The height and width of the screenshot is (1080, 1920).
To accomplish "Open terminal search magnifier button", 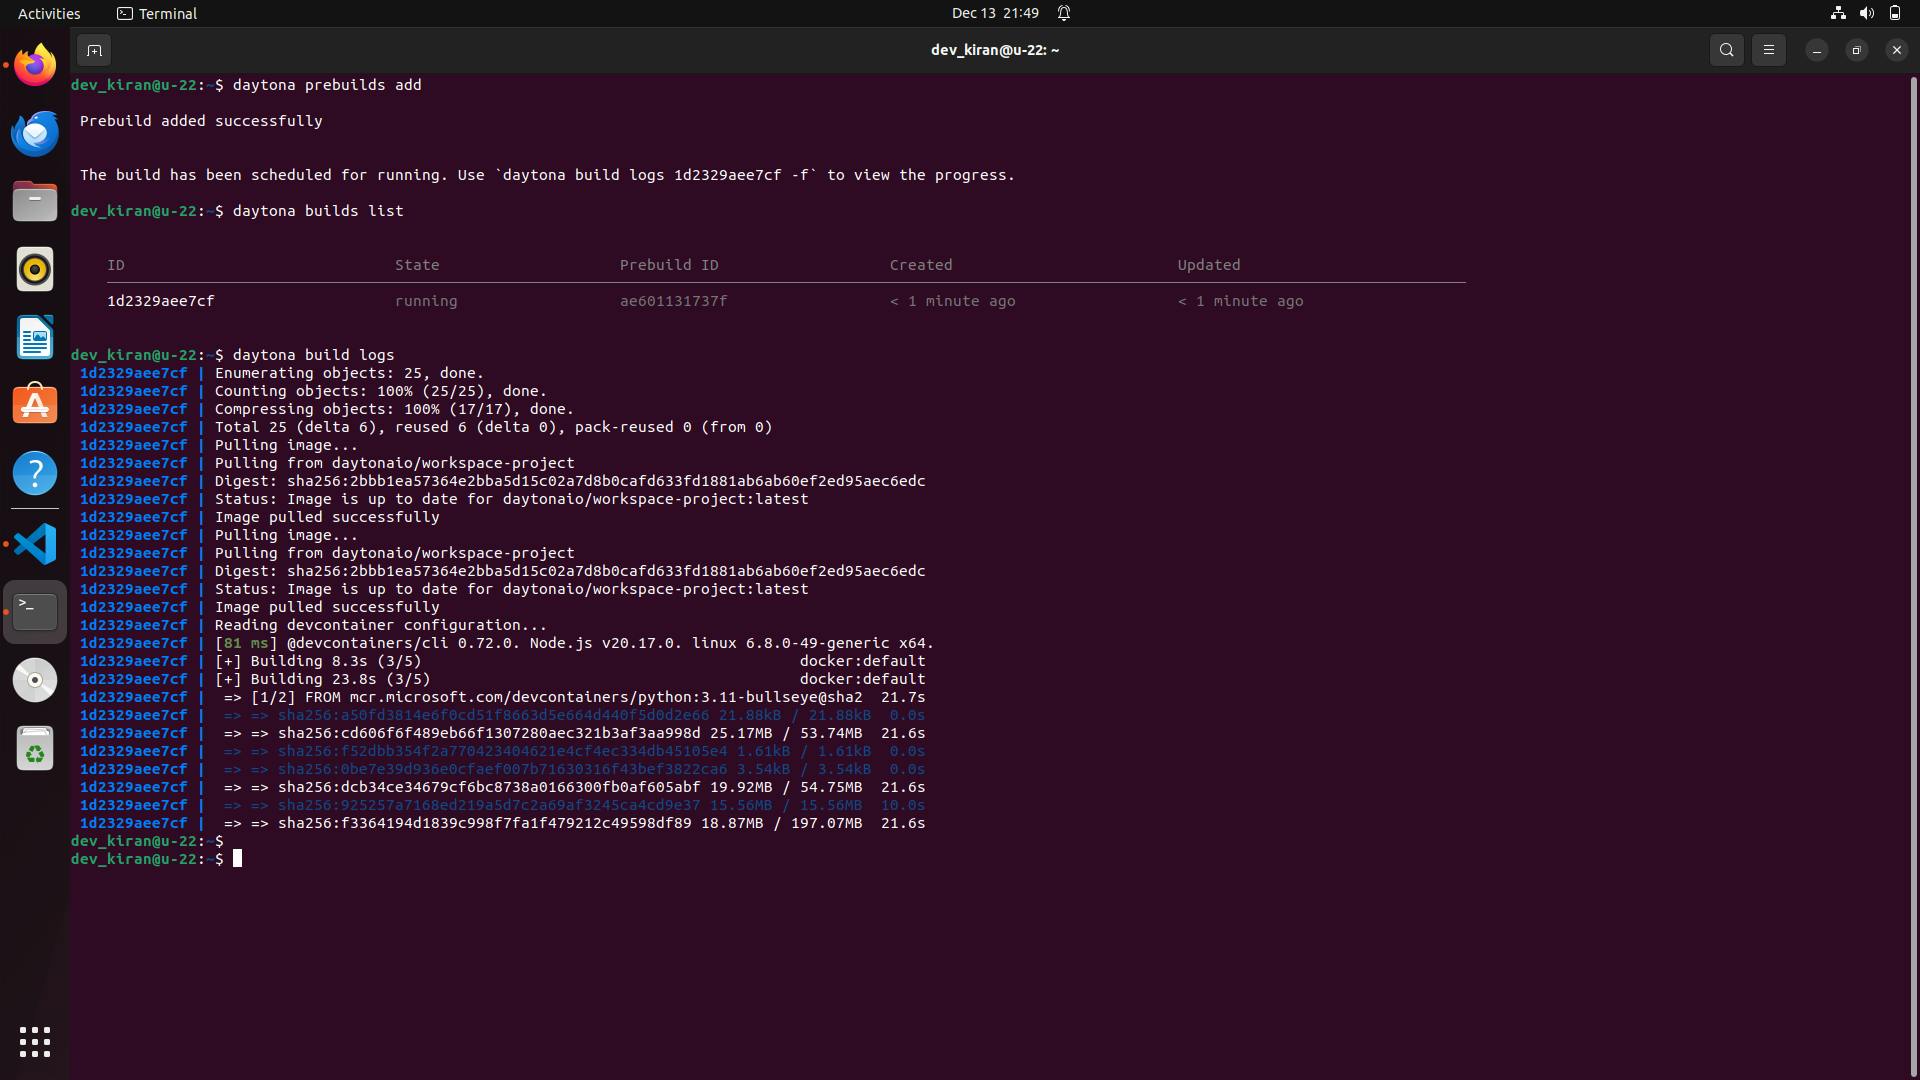I will point(1726,50).
